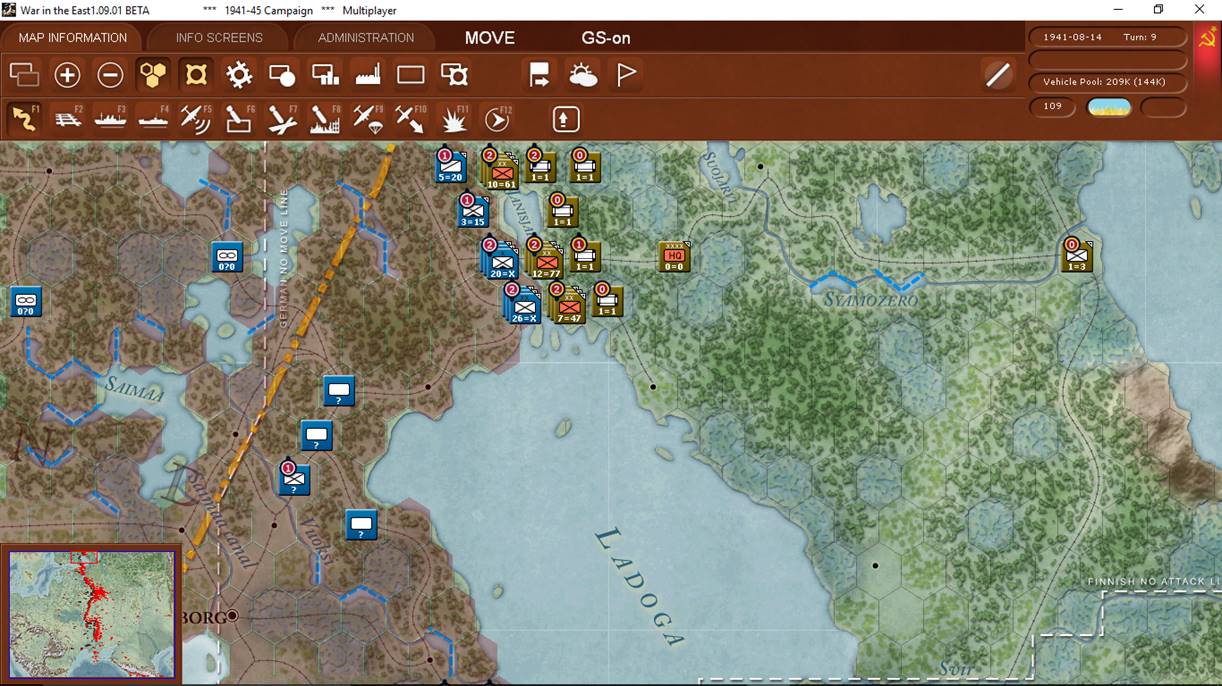Screen dimensions: 1222x686
Task: Select F1 move mode arrow icon
Action: [24, 119]
